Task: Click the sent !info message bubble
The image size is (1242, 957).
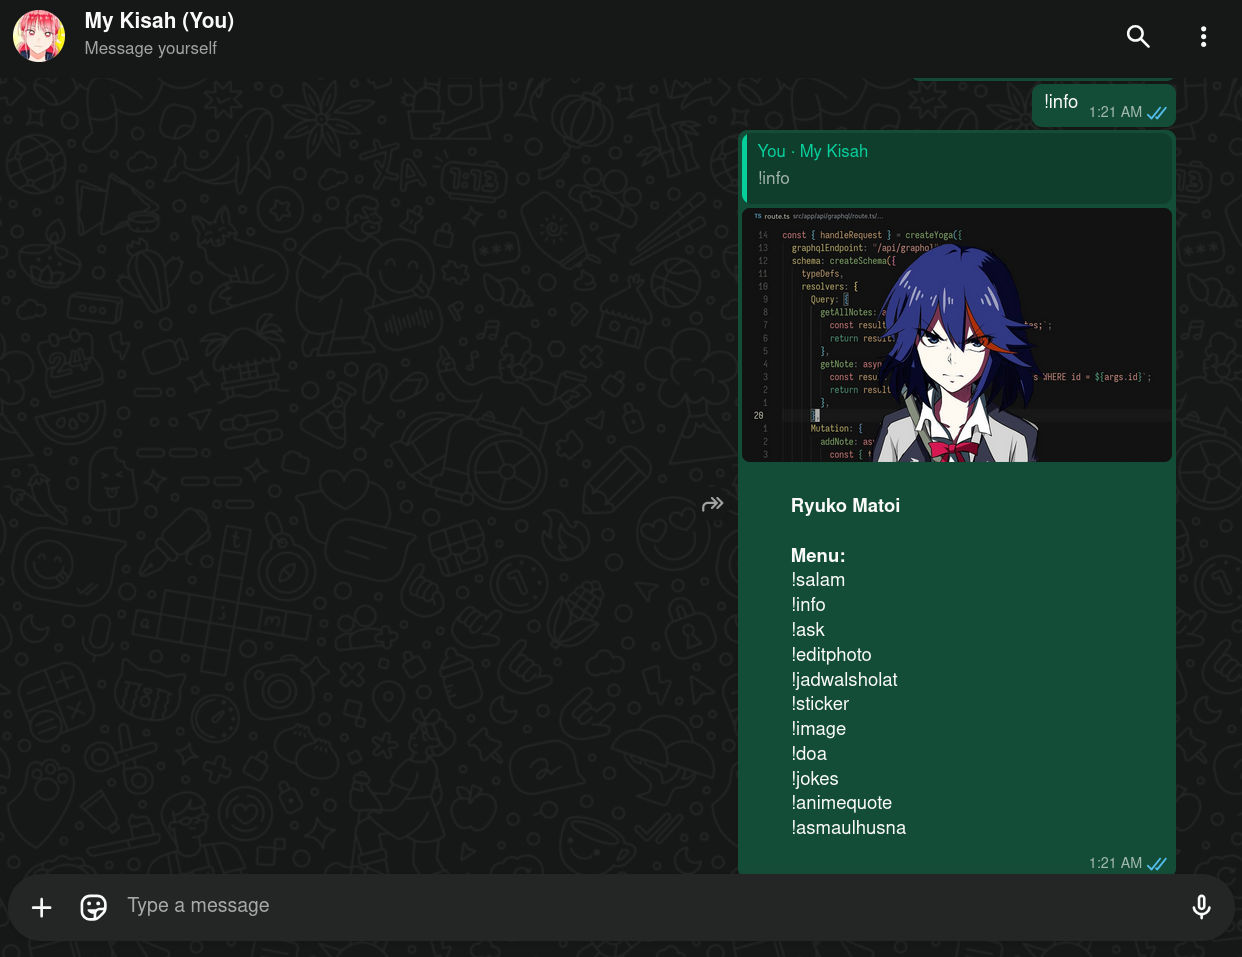Action: (x=1103, y=105)
